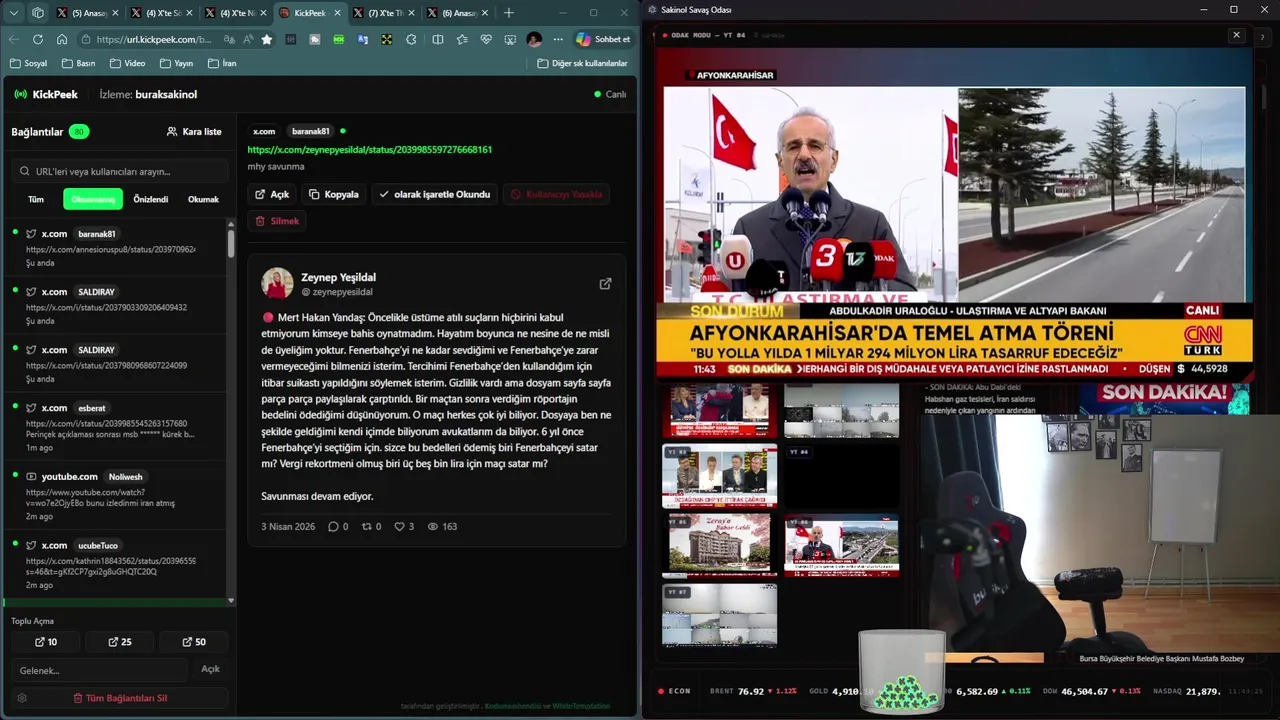This screenshot has height=720, width=1280.
Task: Click the YT #7 camera grid thumbnail
Action: pos(719,614)
